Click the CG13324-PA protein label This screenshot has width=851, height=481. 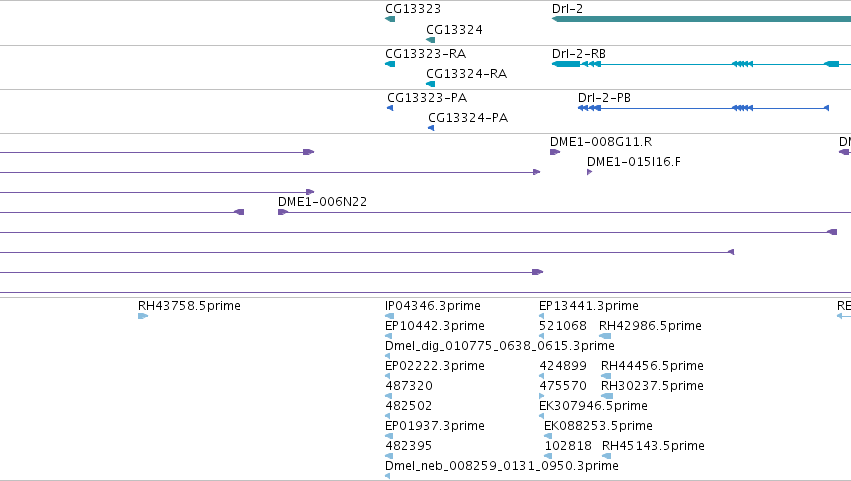tap(468, 118)
